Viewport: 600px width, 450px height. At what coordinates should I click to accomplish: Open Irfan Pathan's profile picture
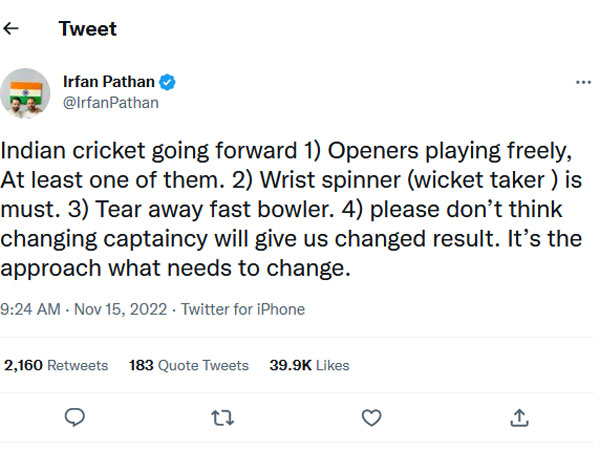[26, 93]
